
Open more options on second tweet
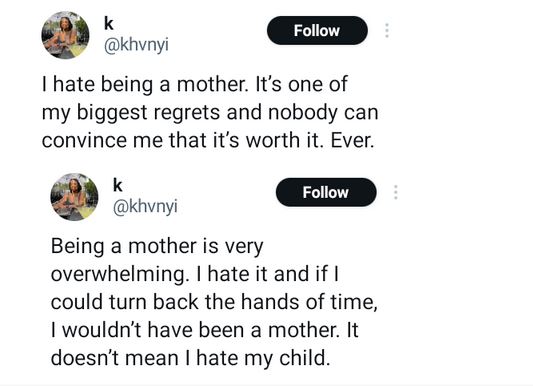[395, 192]
